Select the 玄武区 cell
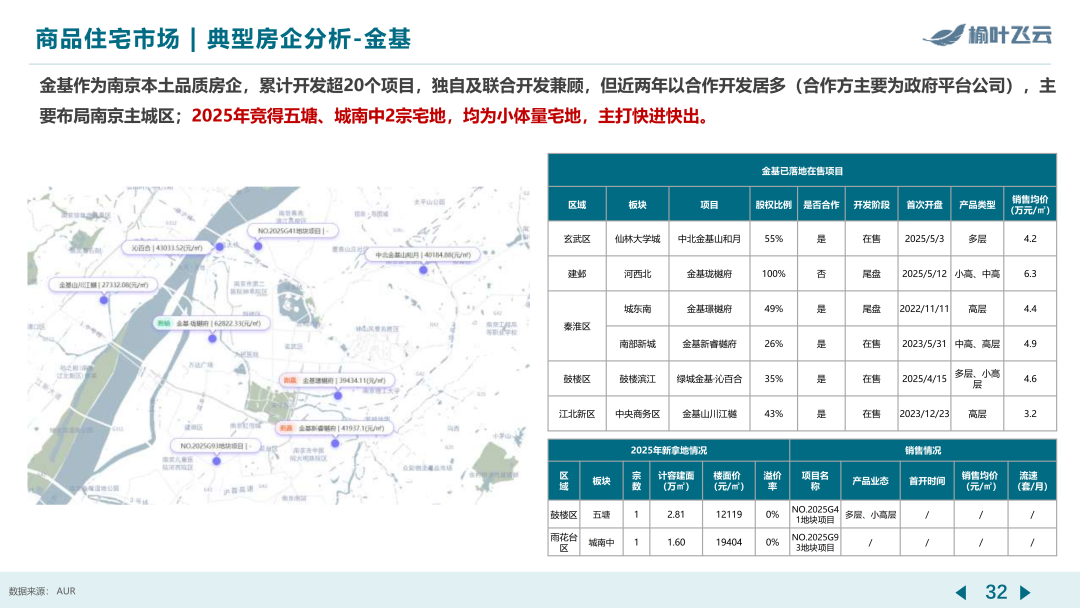 coord(577,239)
